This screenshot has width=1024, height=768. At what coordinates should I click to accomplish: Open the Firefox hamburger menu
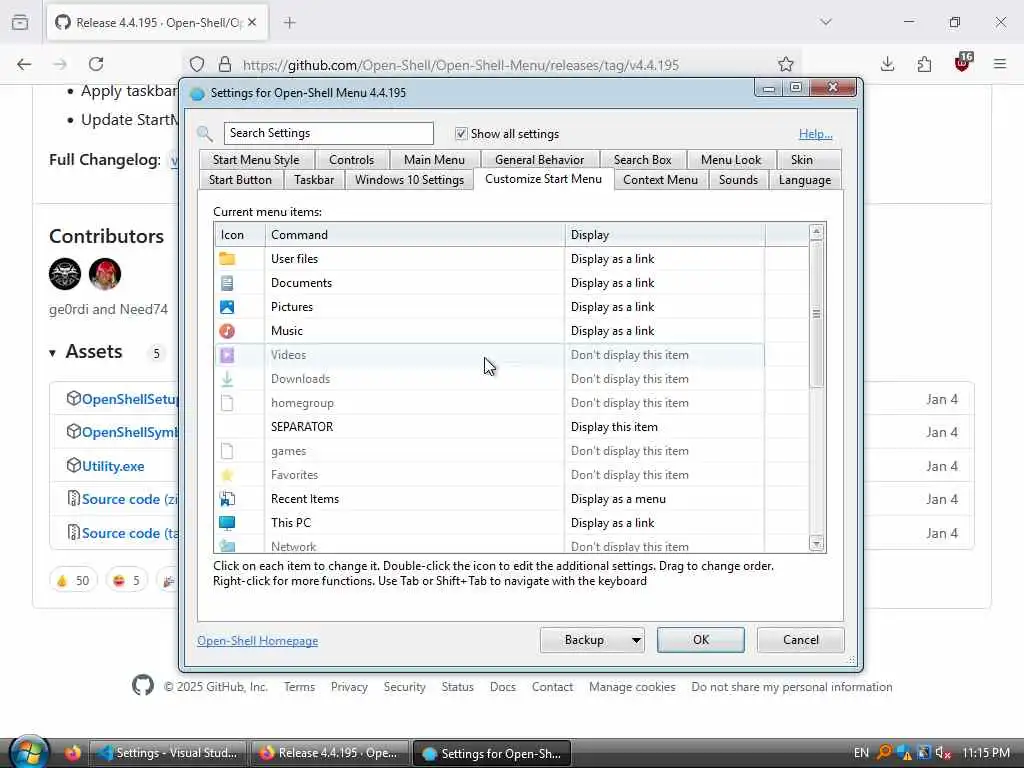coord(1000,64)
